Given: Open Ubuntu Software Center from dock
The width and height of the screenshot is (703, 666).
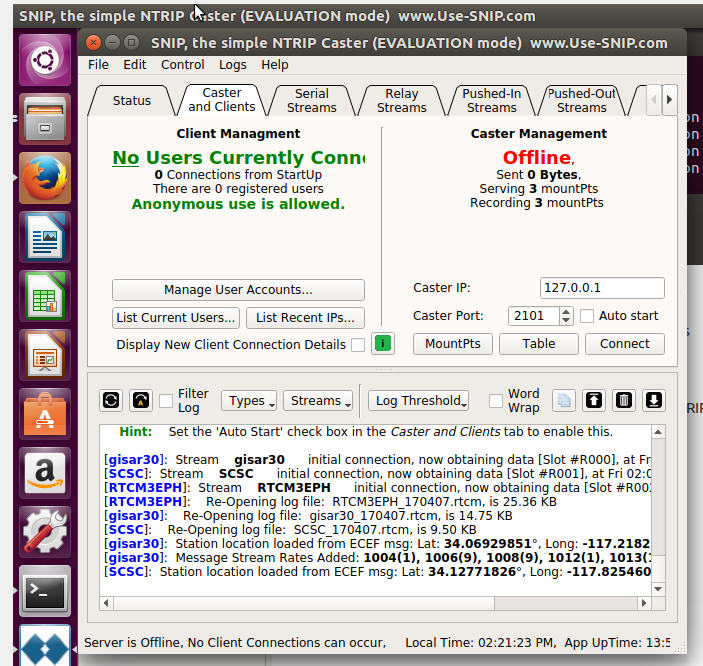Looking at the screenshot, I should 45,414.
